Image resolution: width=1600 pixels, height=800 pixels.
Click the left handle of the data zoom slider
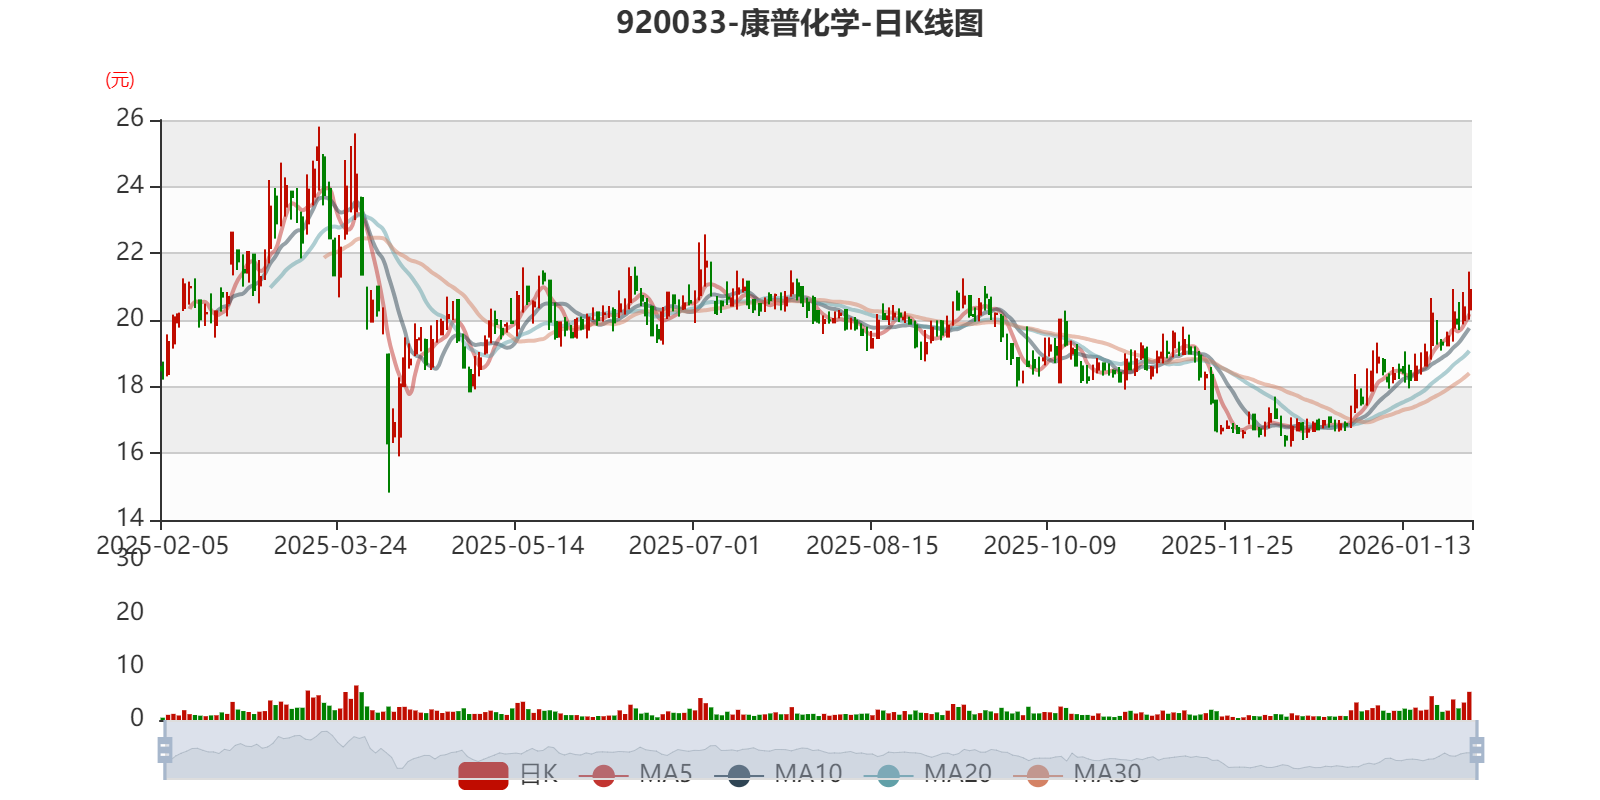(x=165, y=750)
